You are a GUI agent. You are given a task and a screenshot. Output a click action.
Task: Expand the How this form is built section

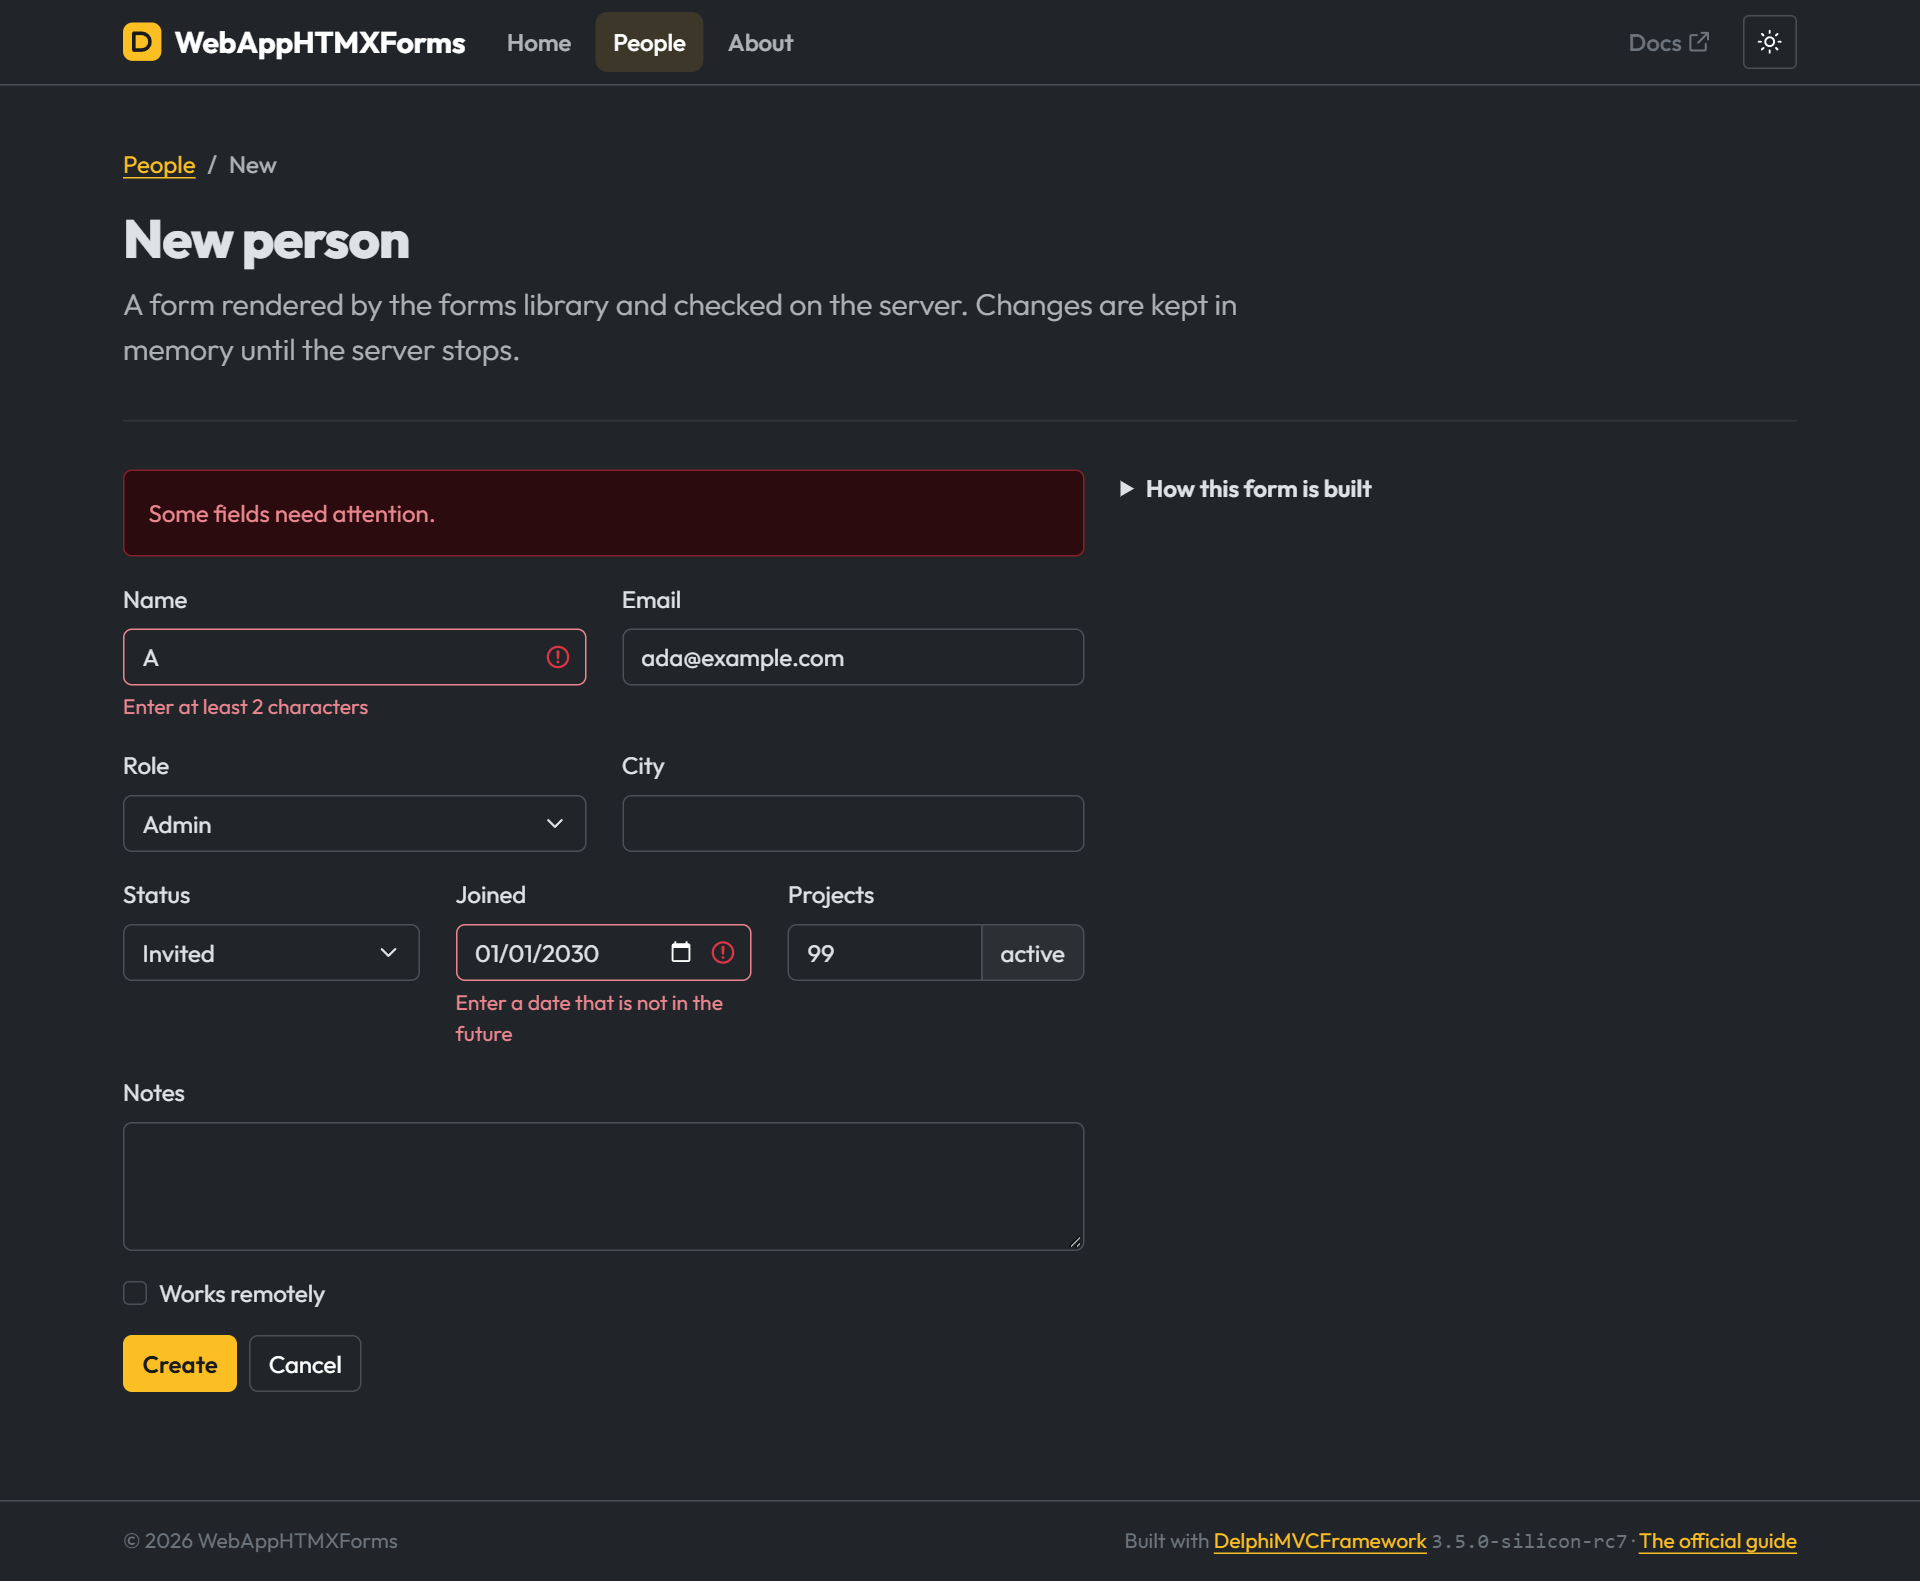click(1246, 489)
